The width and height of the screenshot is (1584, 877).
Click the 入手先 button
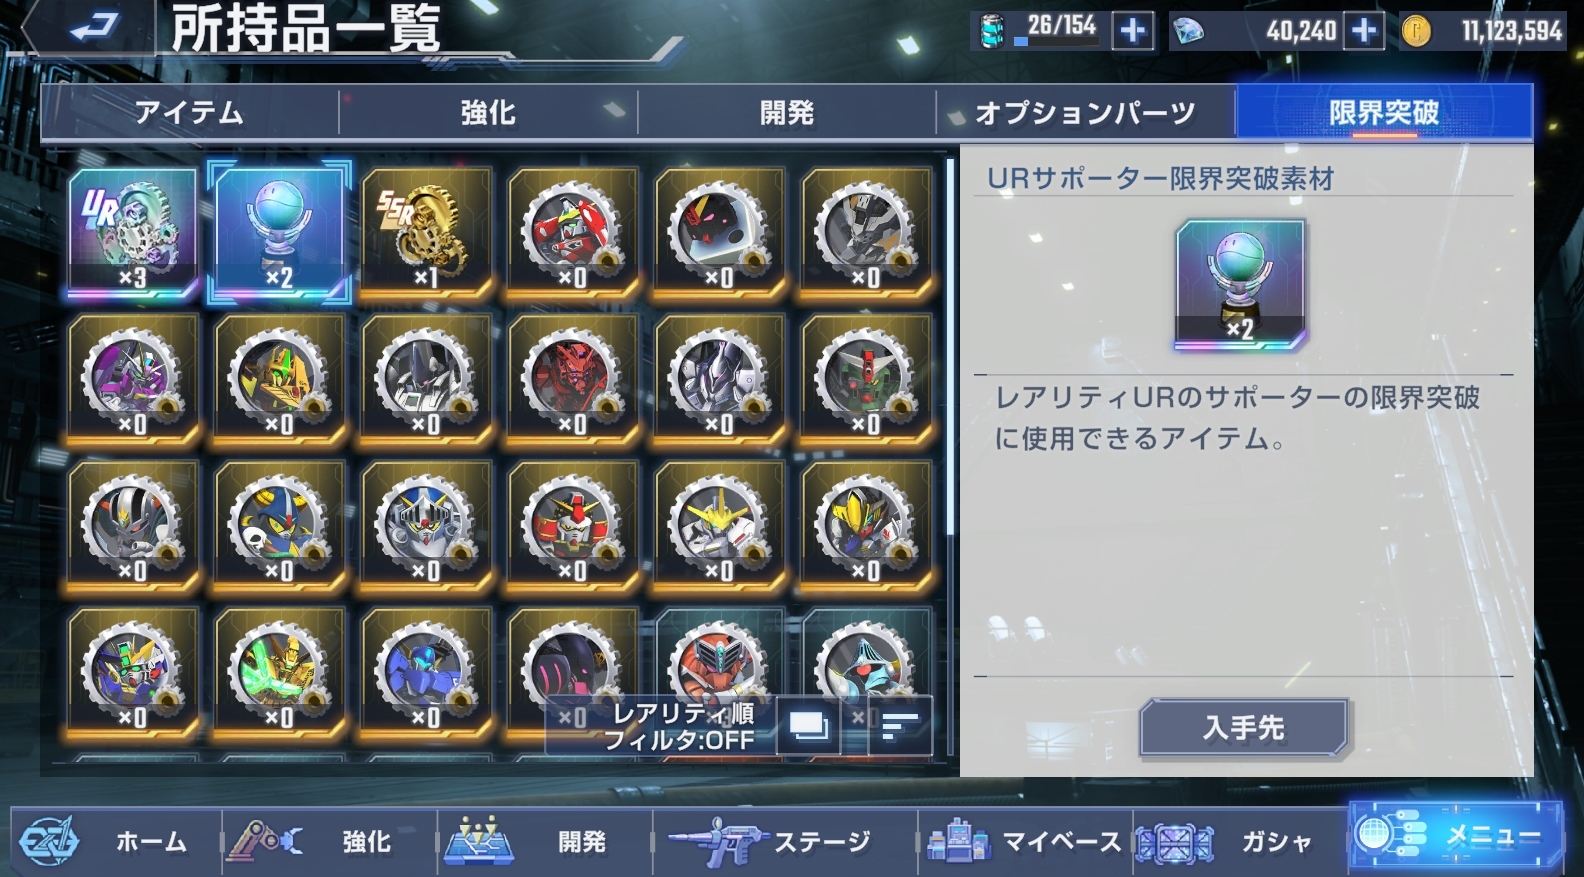click(x=1244, y=727)
